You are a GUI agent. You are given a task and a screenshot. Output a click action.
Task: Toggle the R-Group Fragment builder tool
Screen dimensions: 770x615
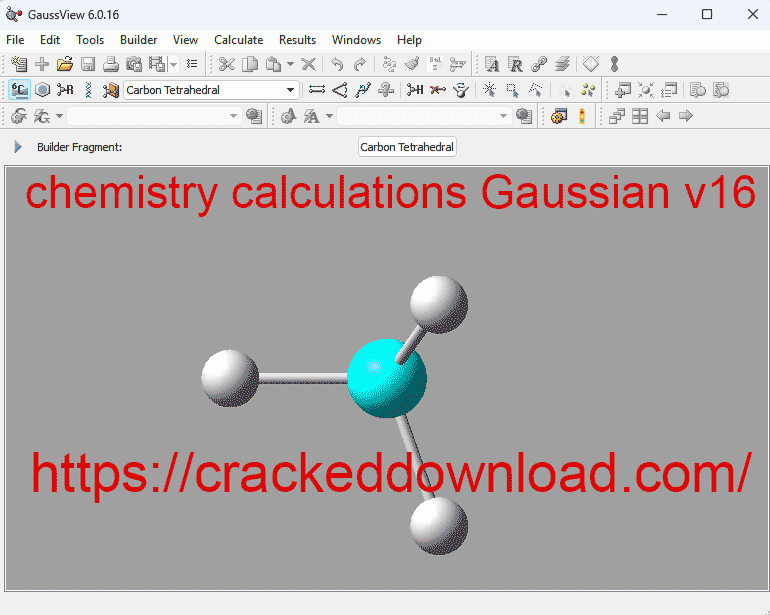(65, 90)
